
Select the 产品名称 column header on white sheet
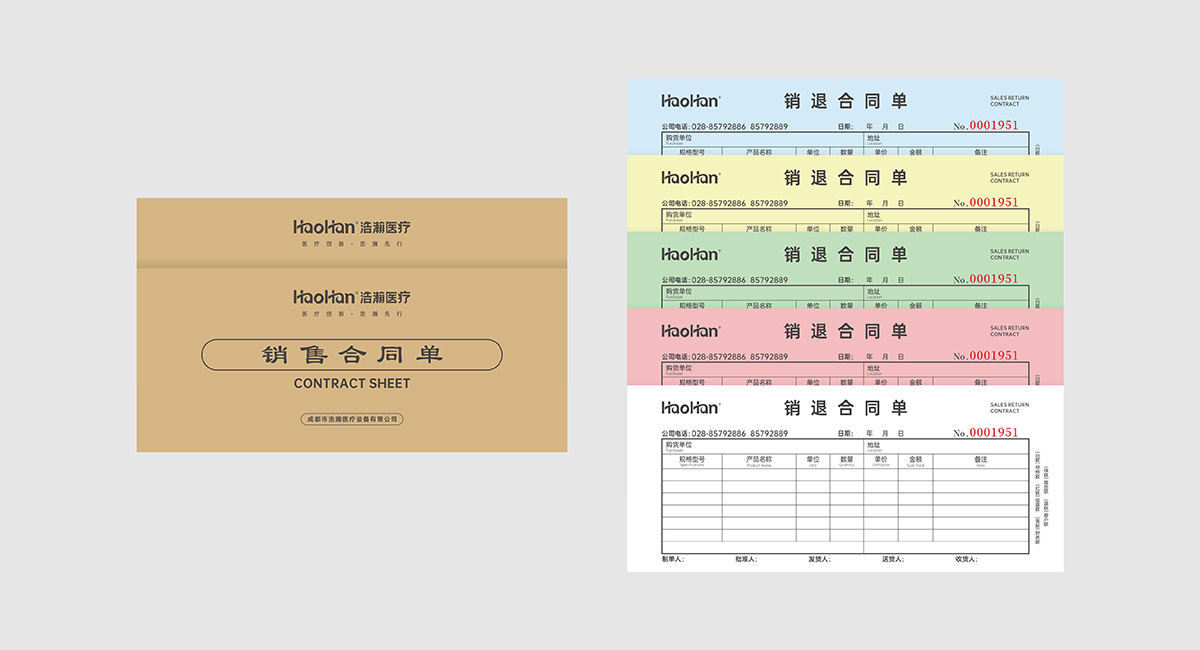(x=759, y=461)
